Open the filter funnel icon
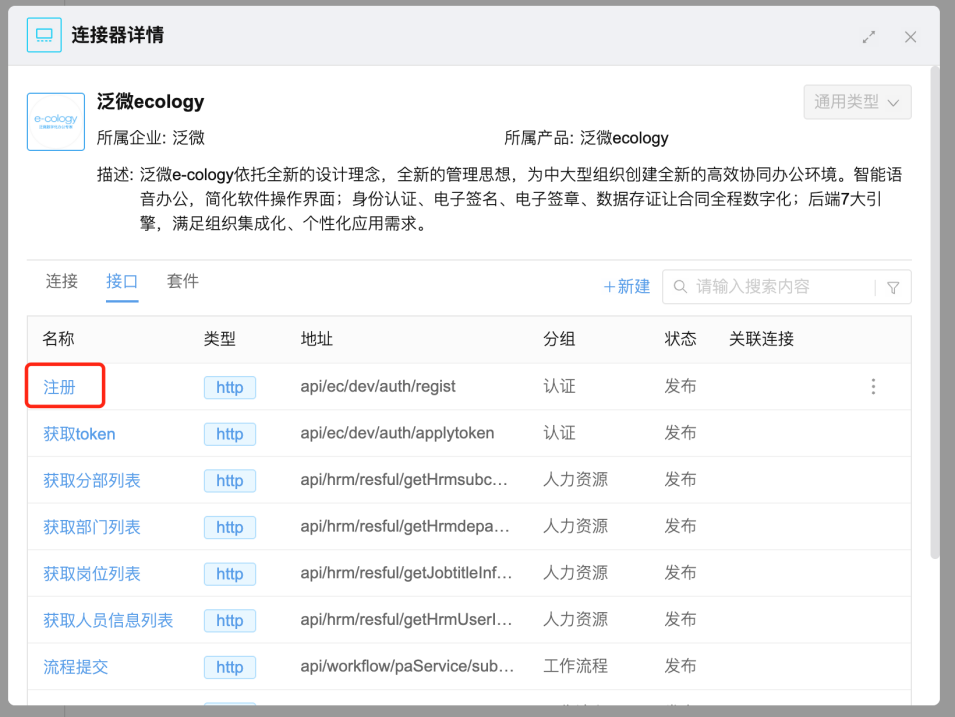The height and width of the screenshot is (717, 955). pyautogui.click(x=893, y=288)
